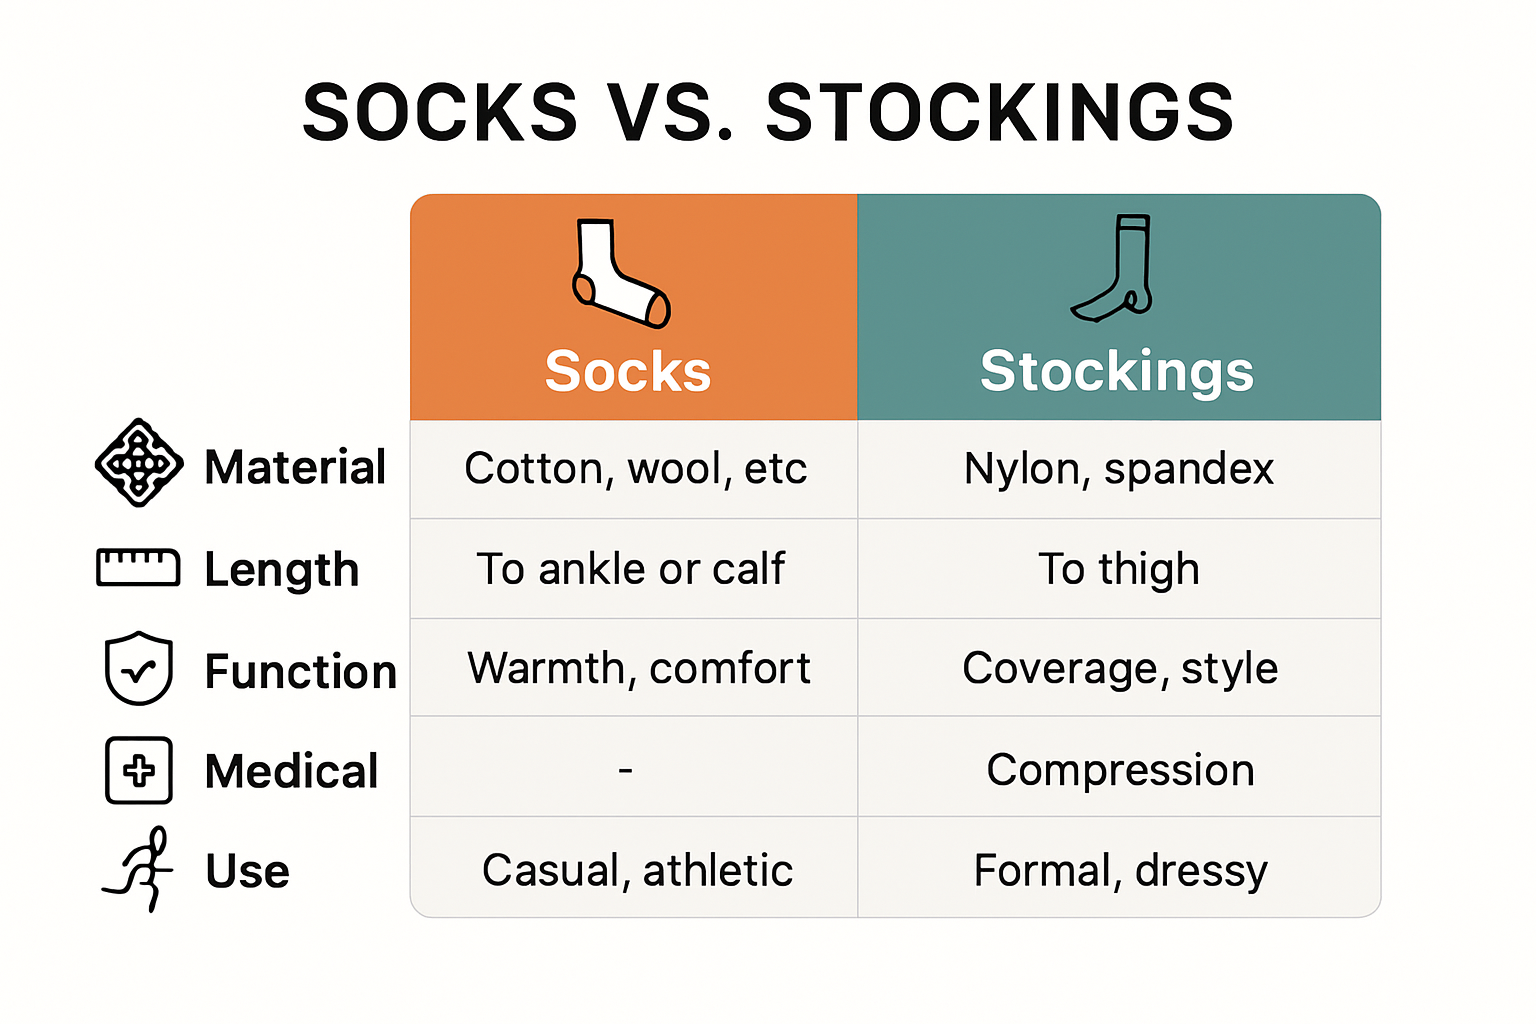
Task: Click the stocking outline icon
Action: coord(1115,268)
